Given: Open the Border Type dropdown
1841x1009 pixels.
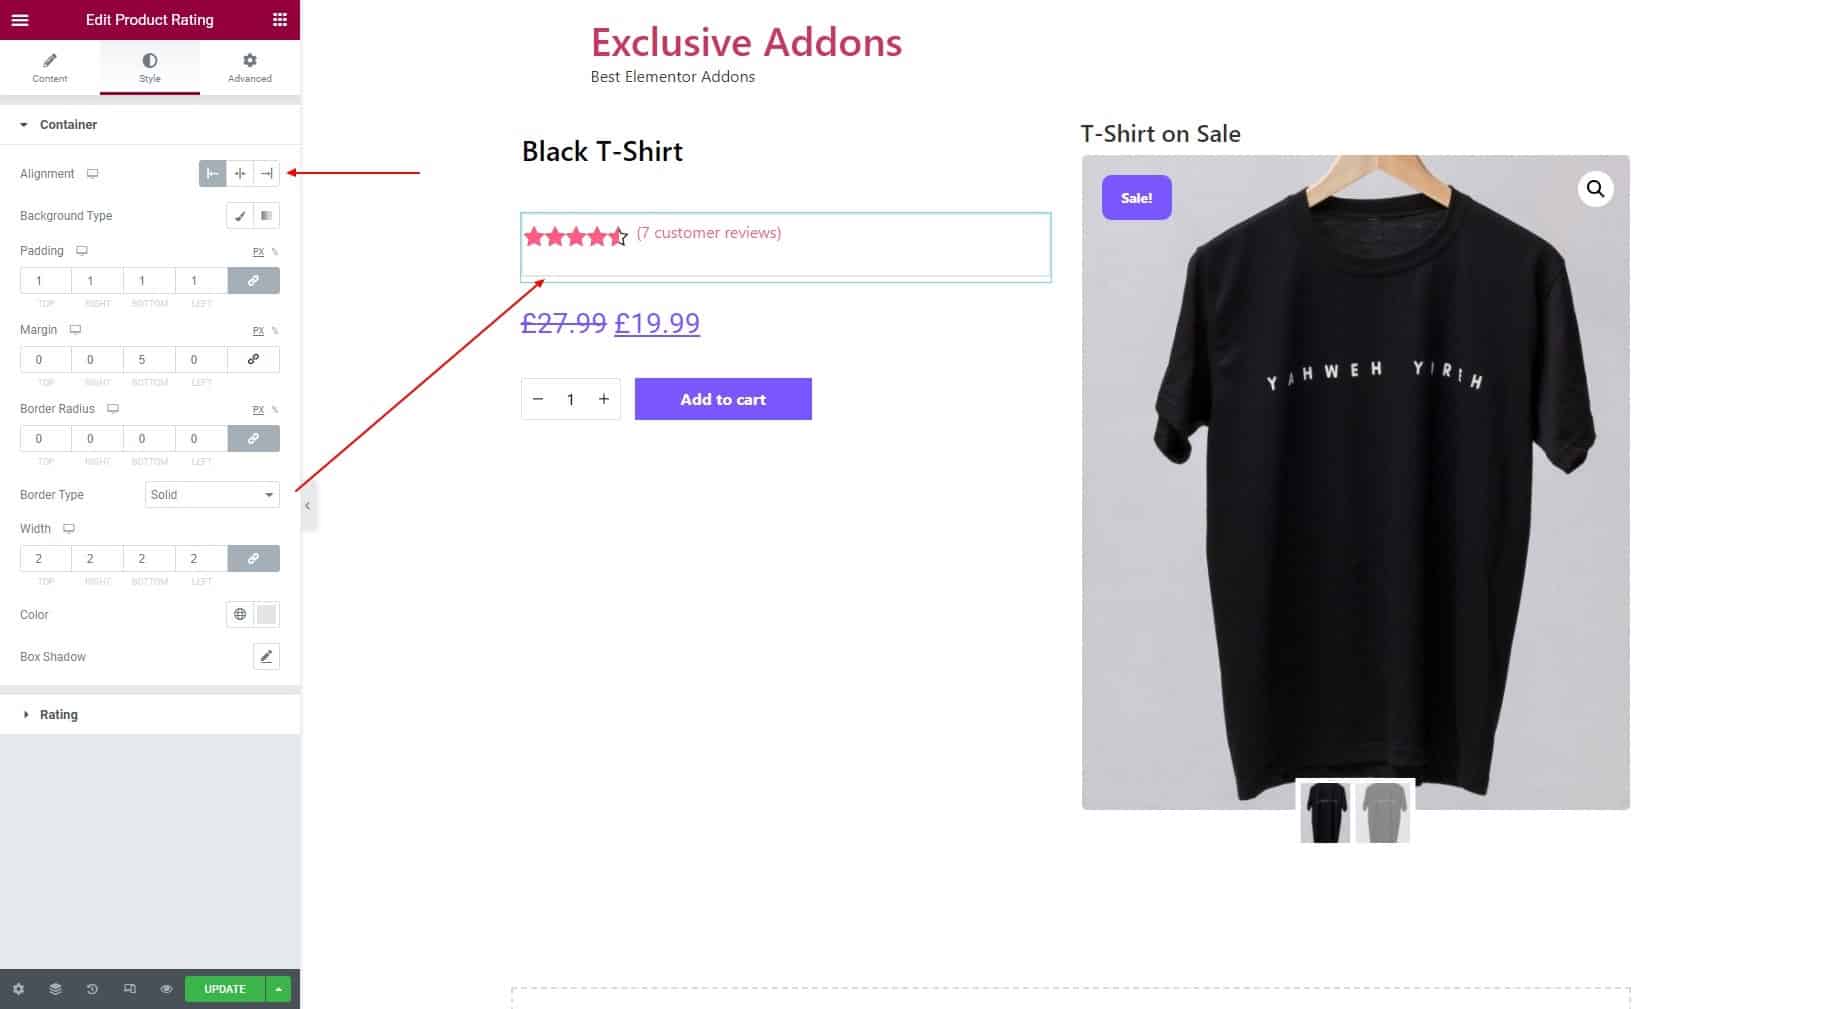Looking at the screenshot, I should click(x=212, y=495).
